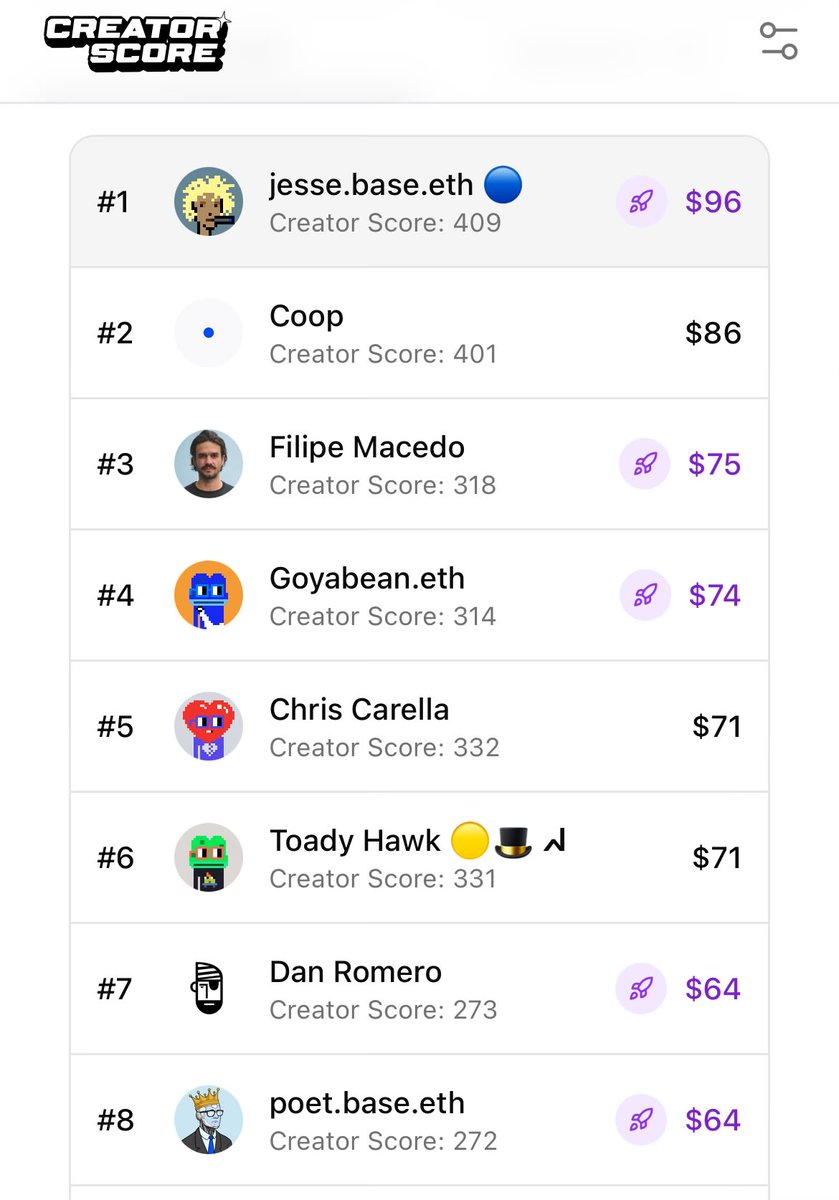Open the Coop profile name
The image size is (839, 1200).
click(x=307, y=317)
